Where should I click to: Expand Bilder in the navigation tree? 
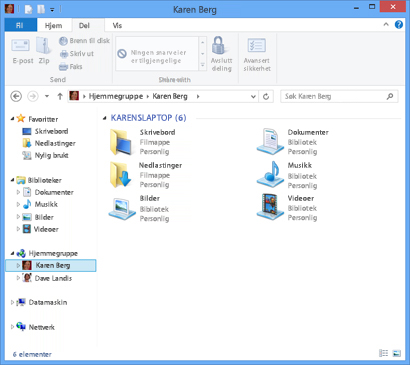18,217
